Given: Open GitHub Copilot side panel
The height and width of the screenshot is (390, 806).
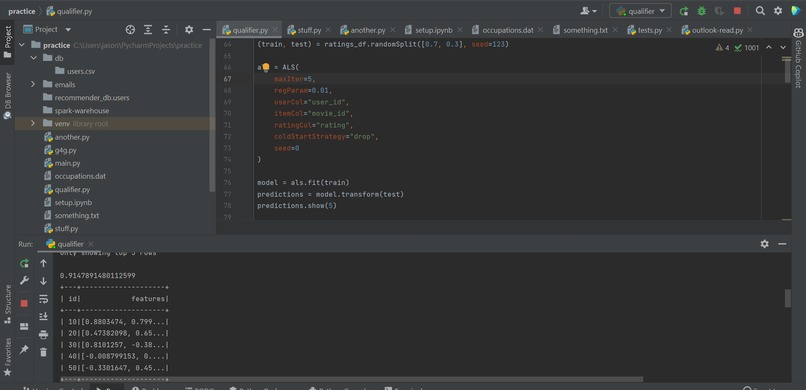Looking at the screenshot, I should click(x=798, y=58).
